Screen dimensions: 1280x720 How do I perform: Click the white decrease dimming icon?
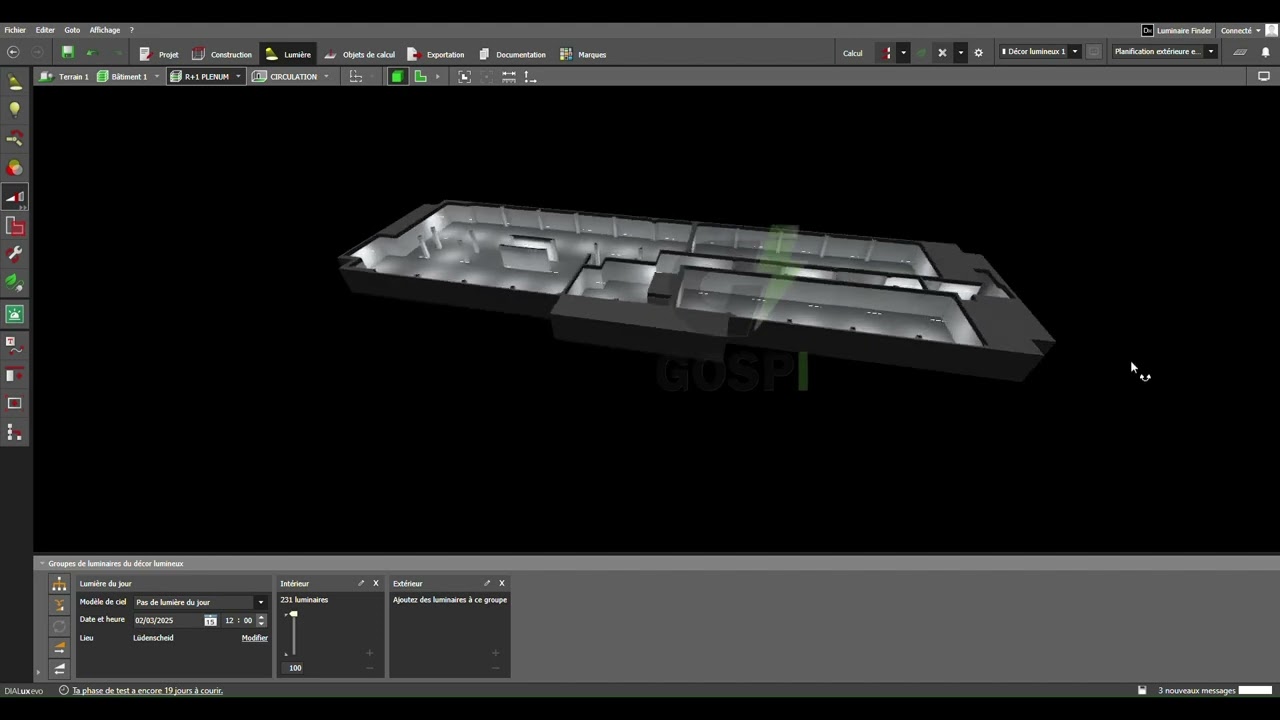60,669
